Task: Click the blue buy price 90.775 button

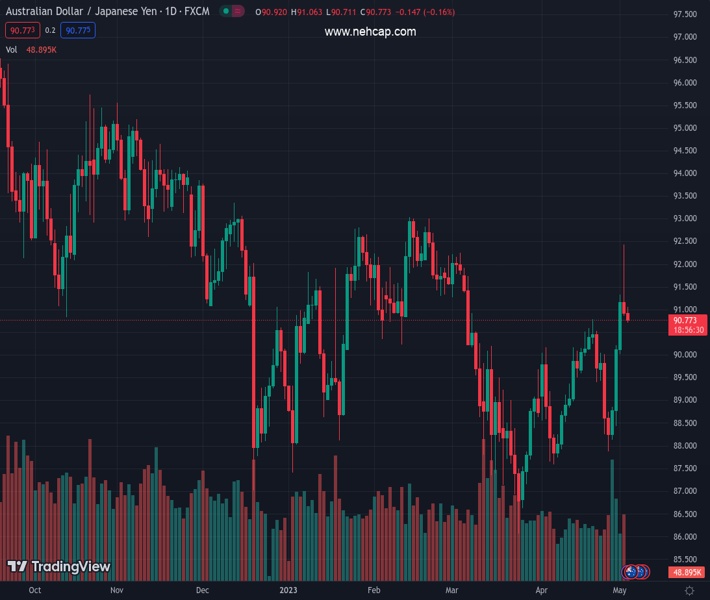Action: point(78,31)
